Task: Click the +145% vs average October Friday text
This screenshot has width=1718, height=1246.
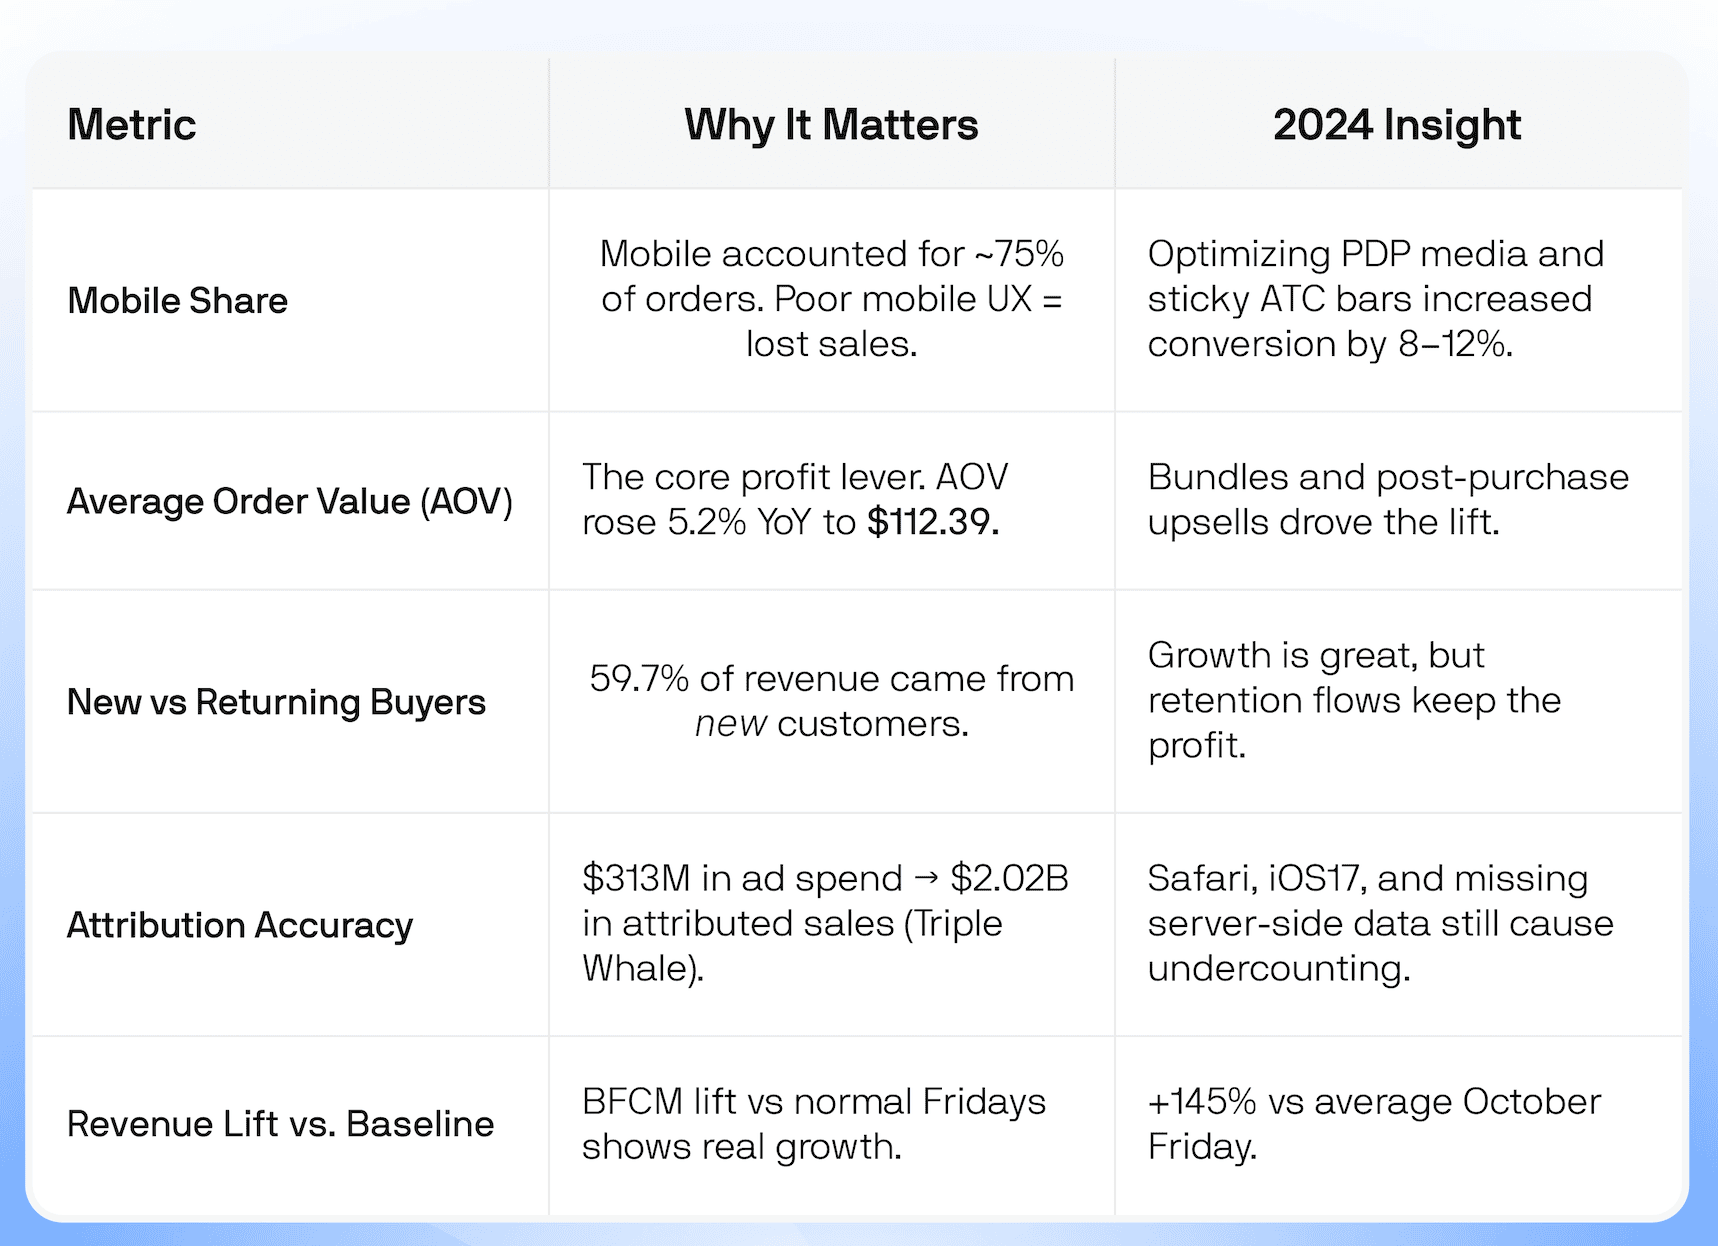Action: (1373, 1123)
